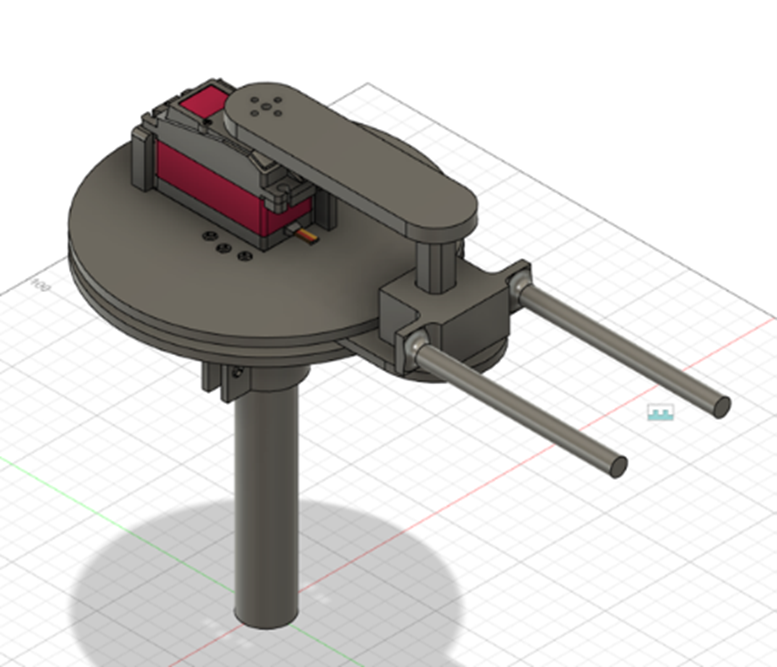Click the teal joint glyph icon near rods
The image size is (777, 667).
coord(658,412)
